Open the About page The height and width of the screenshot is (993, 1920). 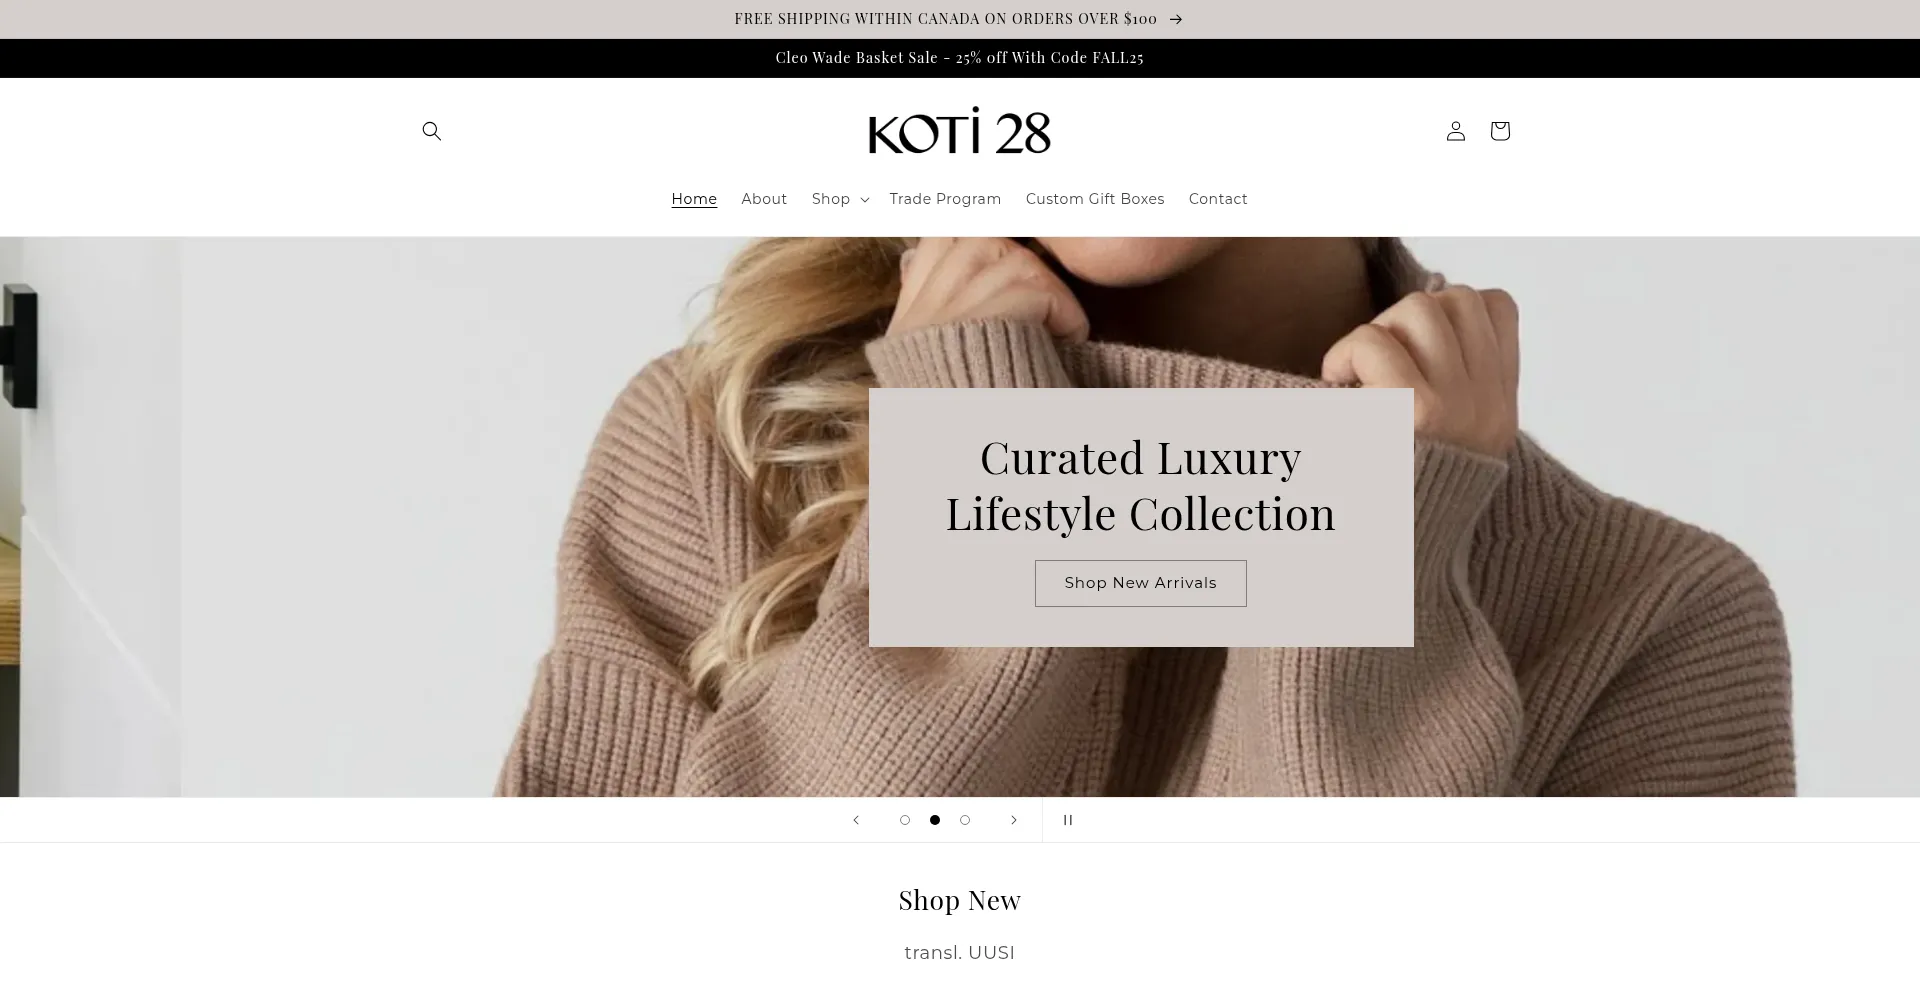pos(764,199)
